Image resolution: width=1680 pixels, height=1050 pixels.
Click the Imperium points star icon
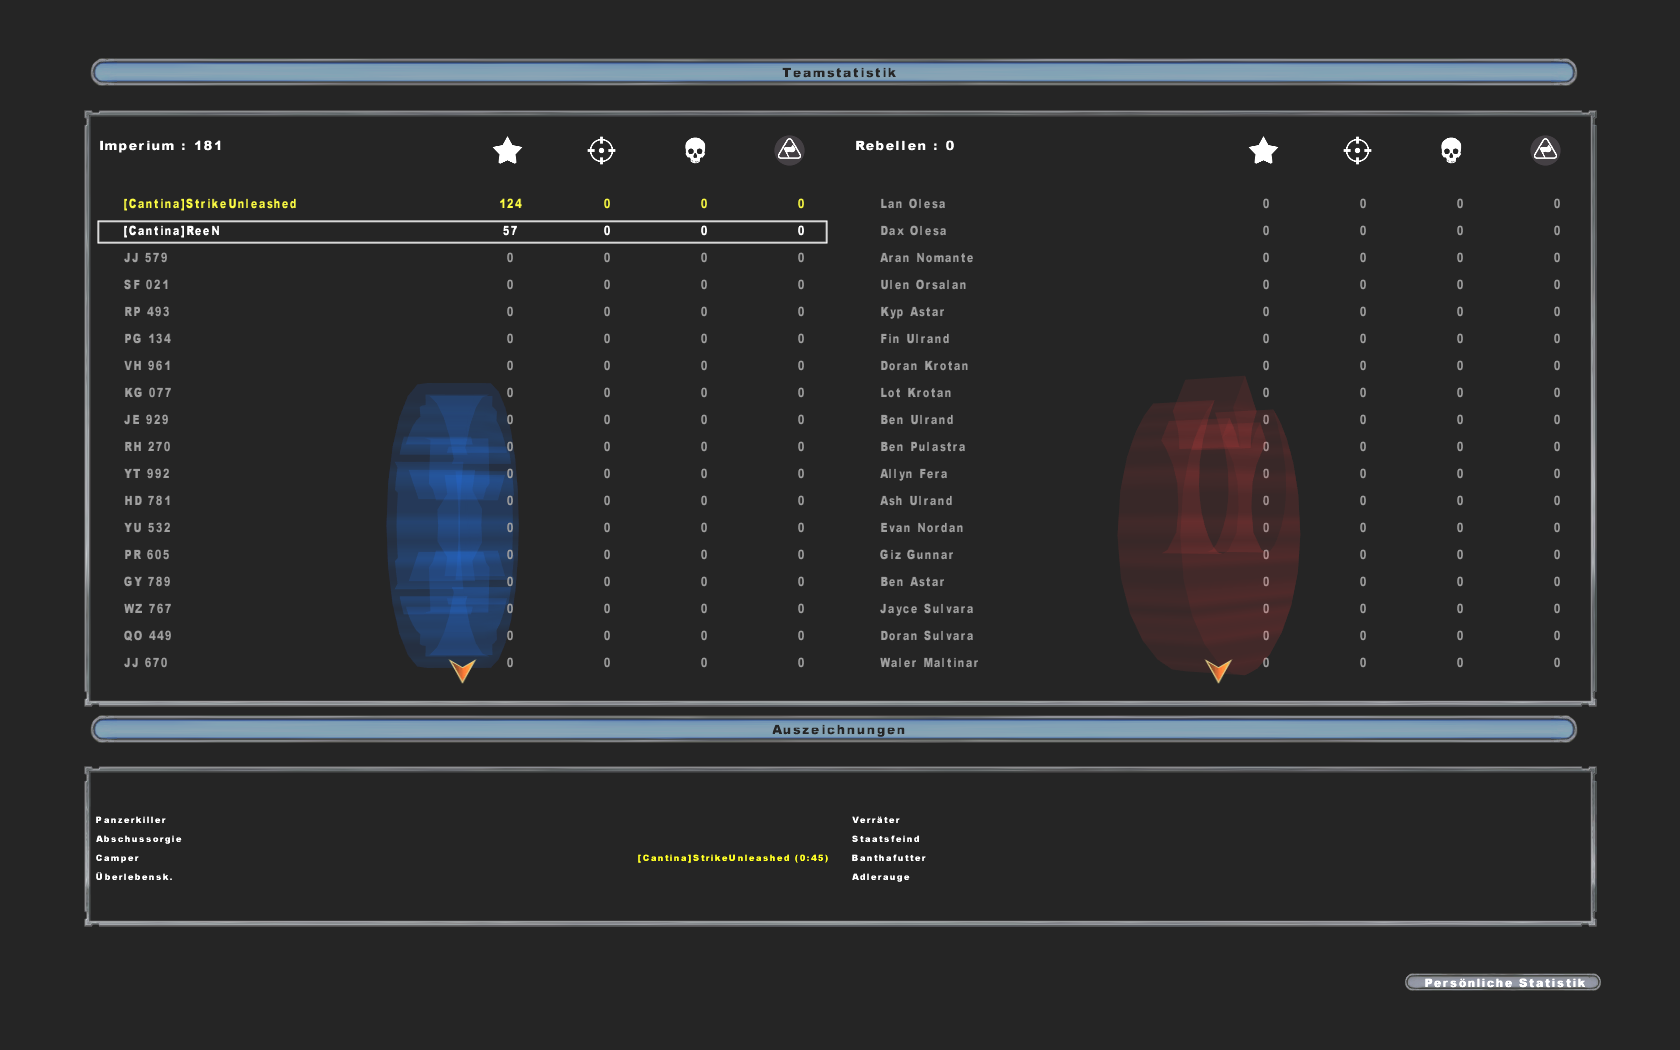pyautogui.click(x=507, y=150)
